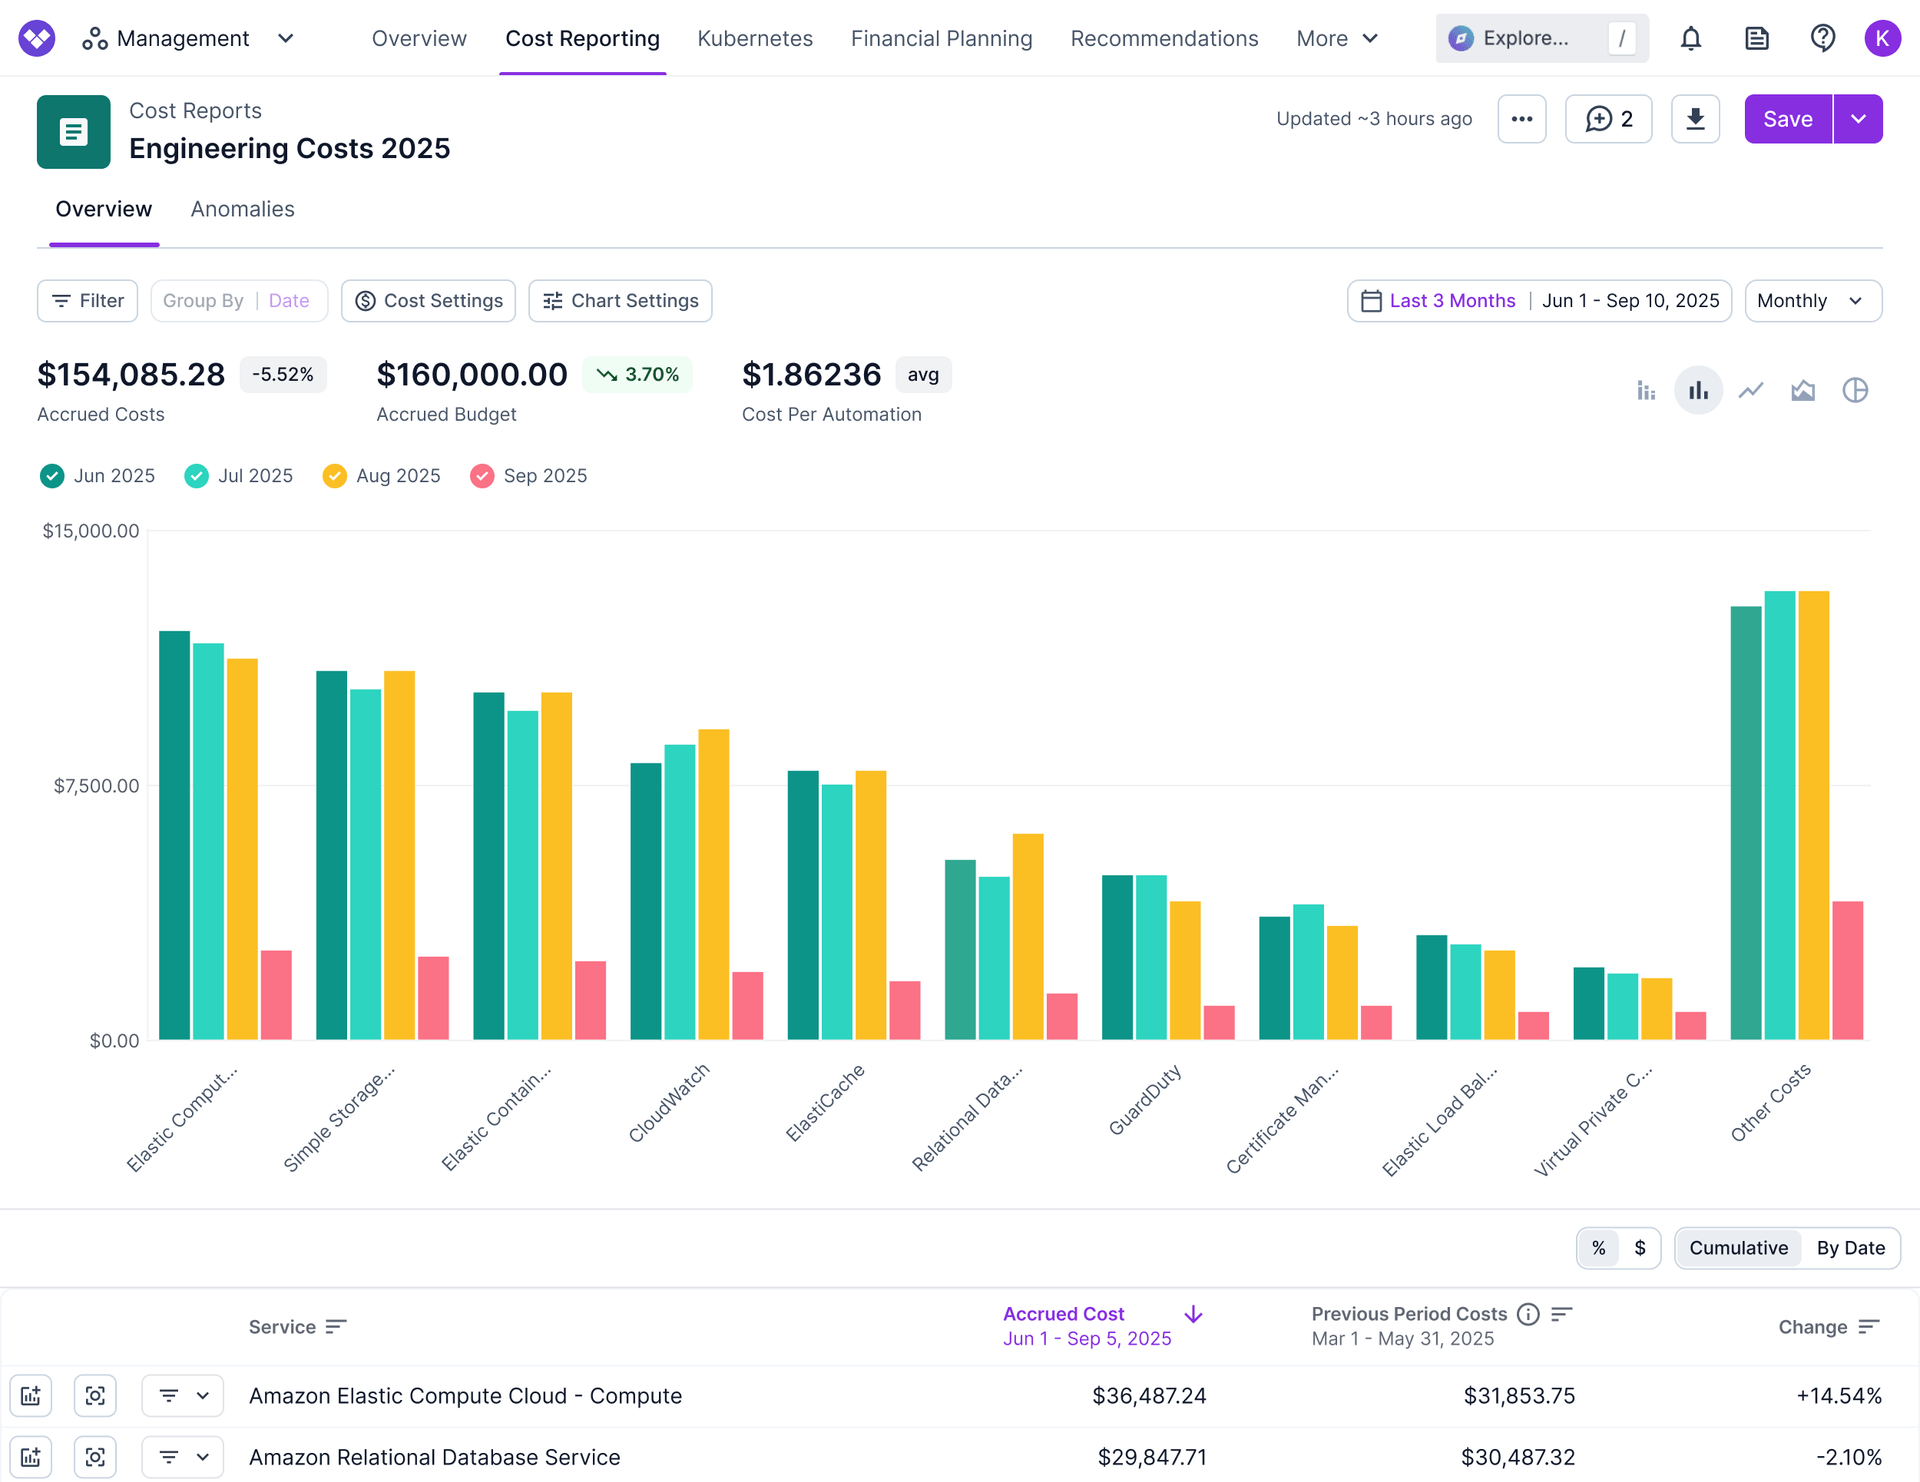Screen dimensions: 1920x1482
Task: Switch to area chart view
Action: click(x=1802, y=390)
